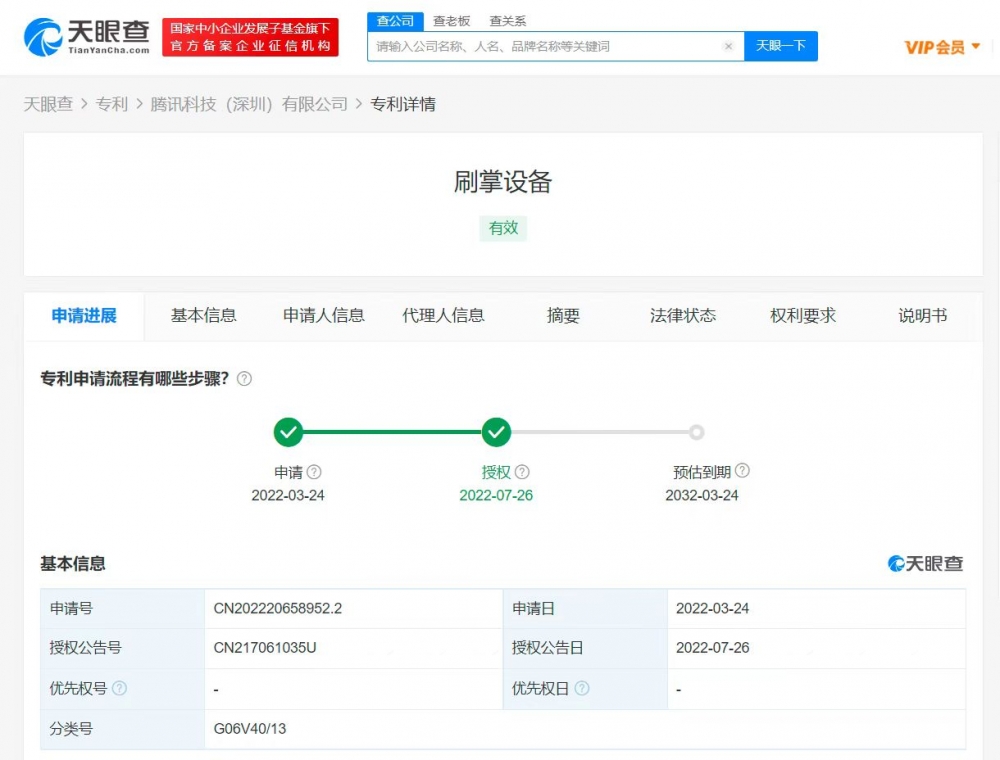Click the 申请号 label cell

(x=122, y=608)
